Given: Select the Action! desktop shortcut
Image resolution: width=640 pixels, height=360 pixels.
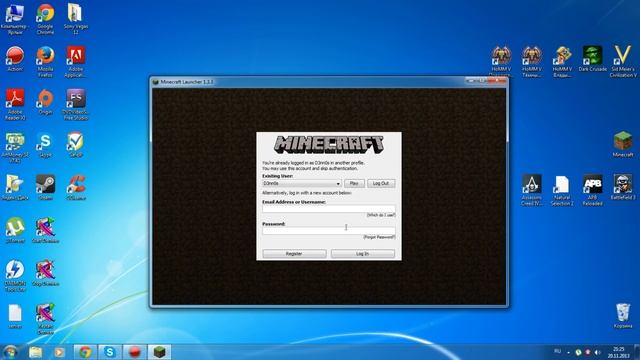Looking at the screenshot, I should click(15, 59).
